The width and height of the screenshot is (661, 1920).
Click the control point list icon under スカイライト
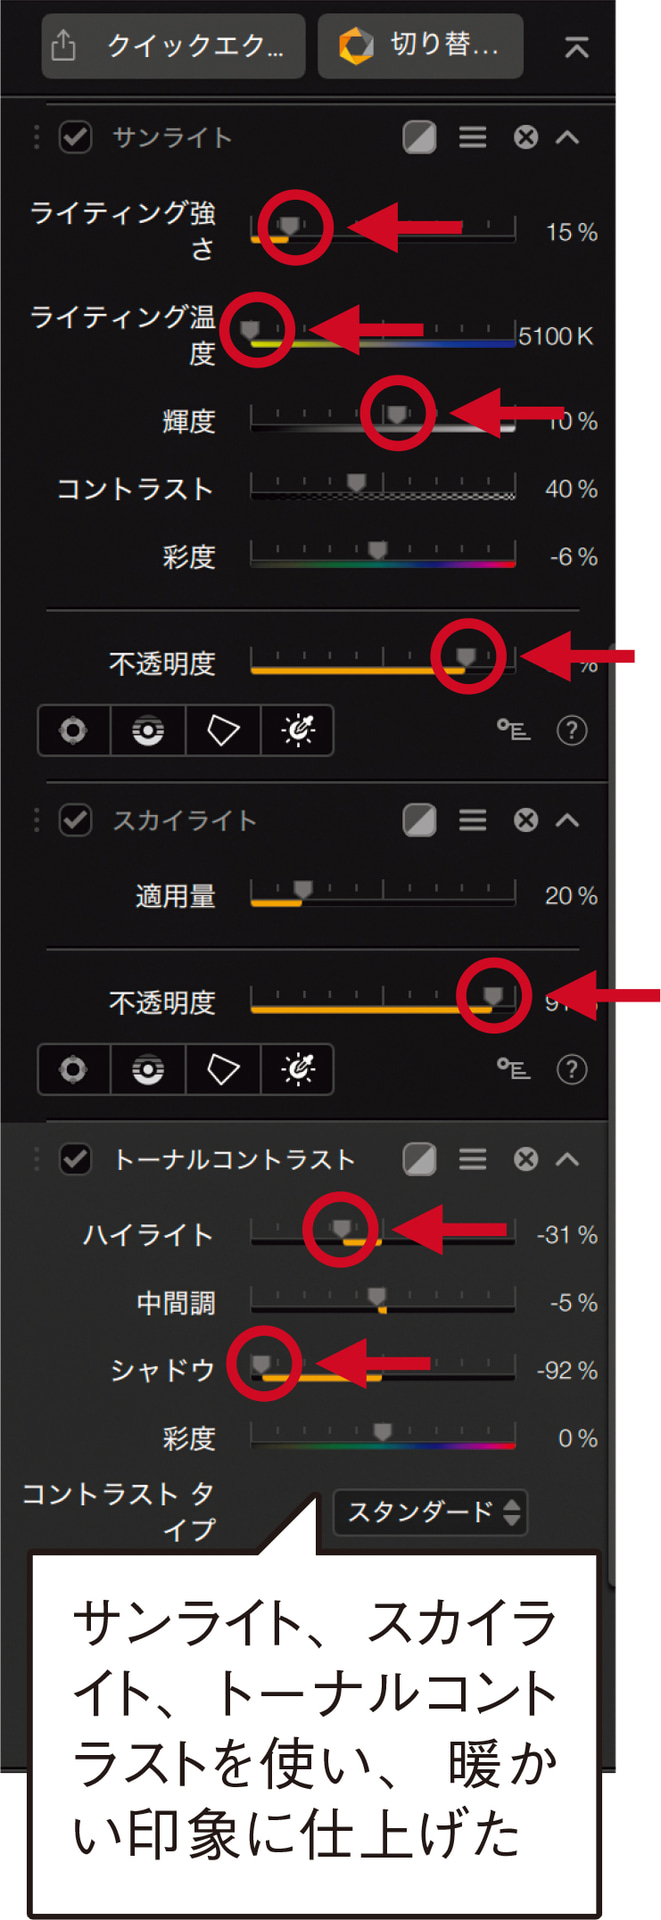click(x=513, y=1069)
